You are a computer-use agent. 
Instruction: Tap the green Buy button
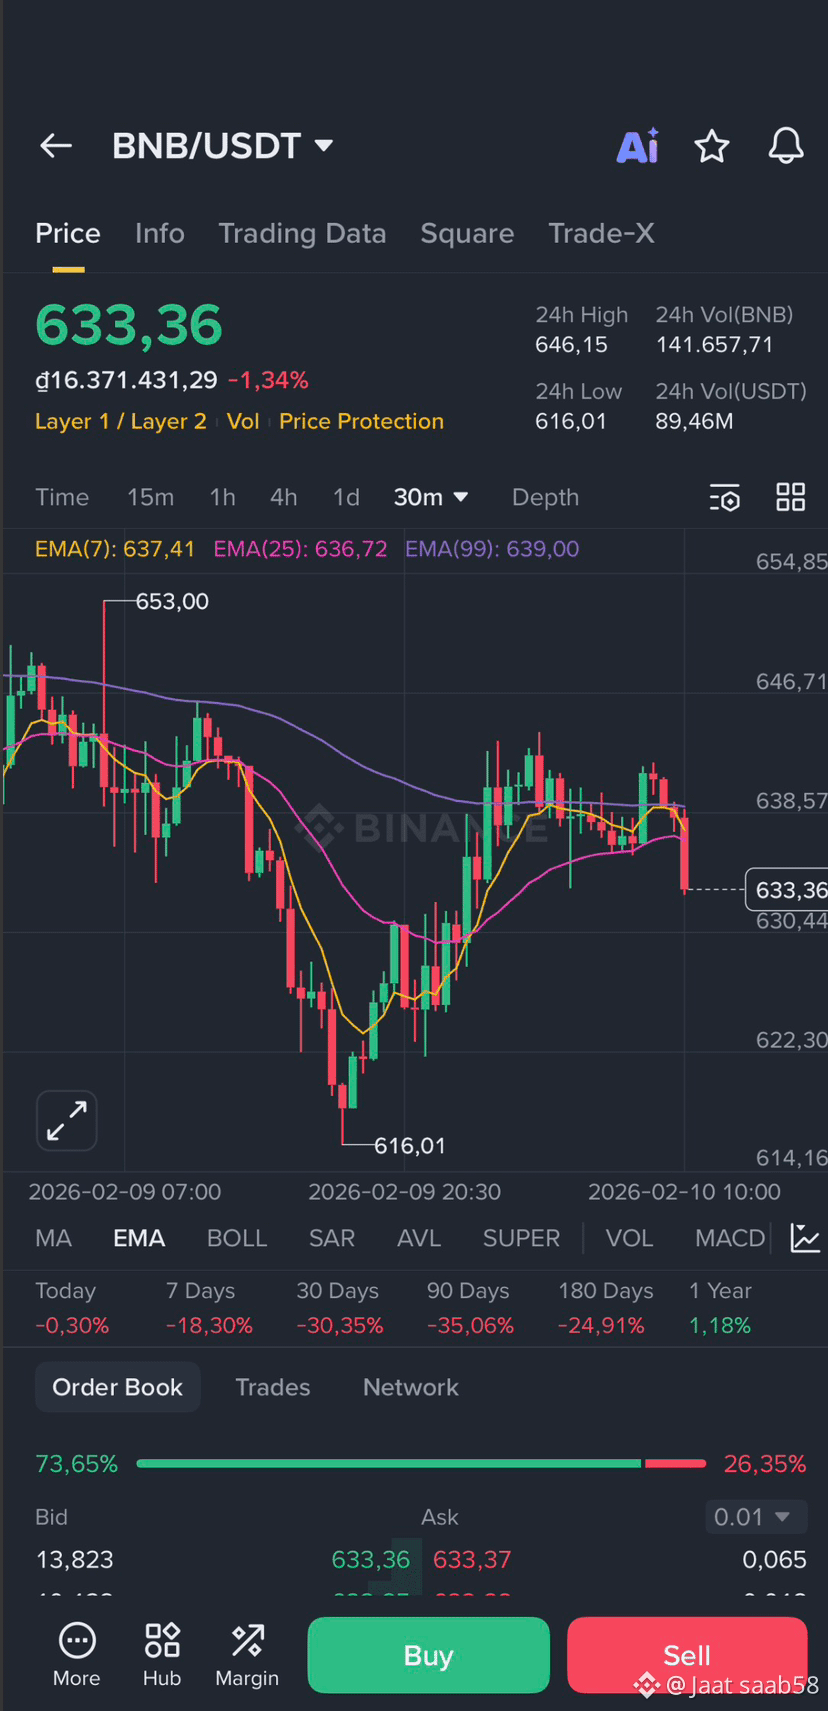coord(428,1655)
